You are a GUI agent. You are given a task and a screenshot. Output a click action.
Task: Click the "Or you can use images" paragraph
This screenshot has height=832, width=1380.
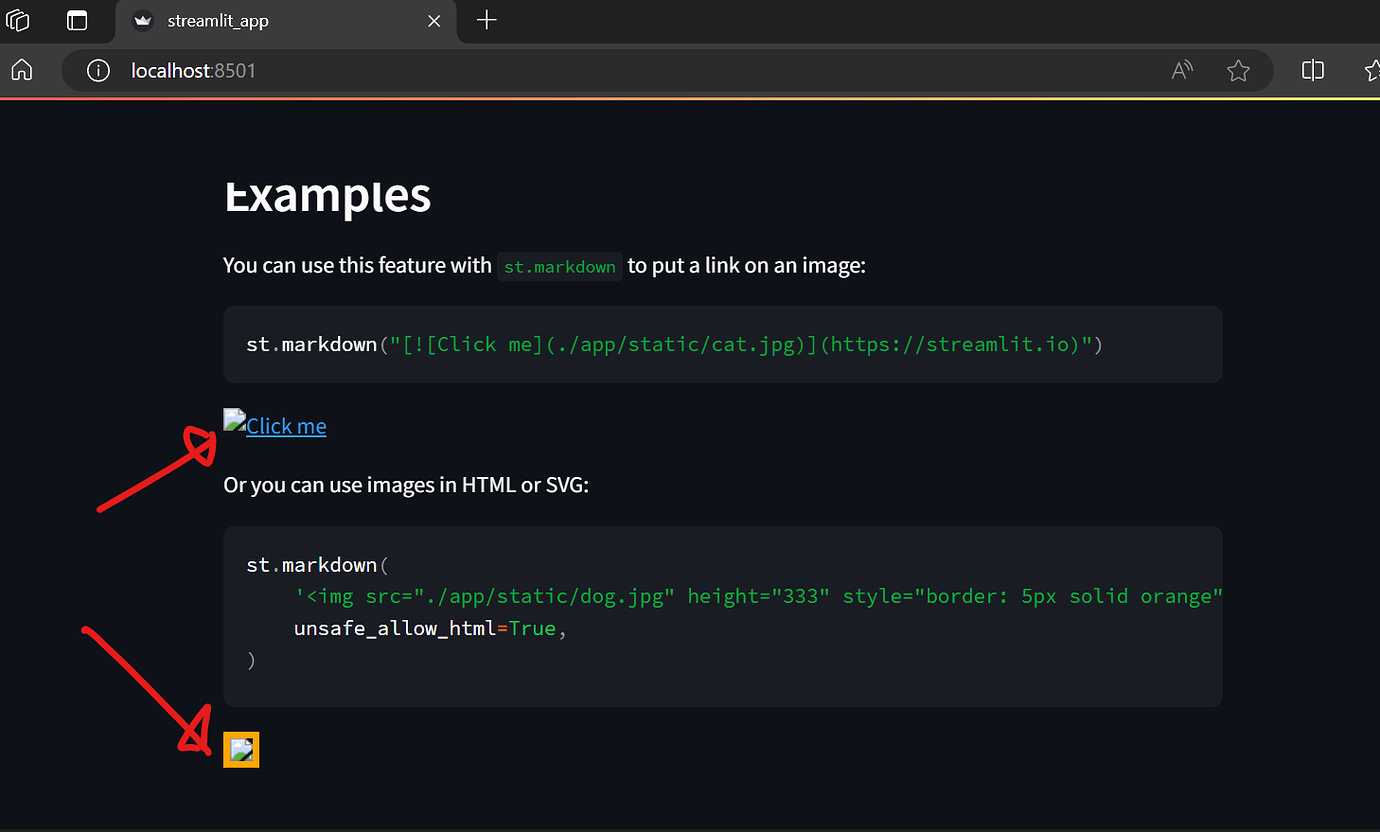coord(406,485)
